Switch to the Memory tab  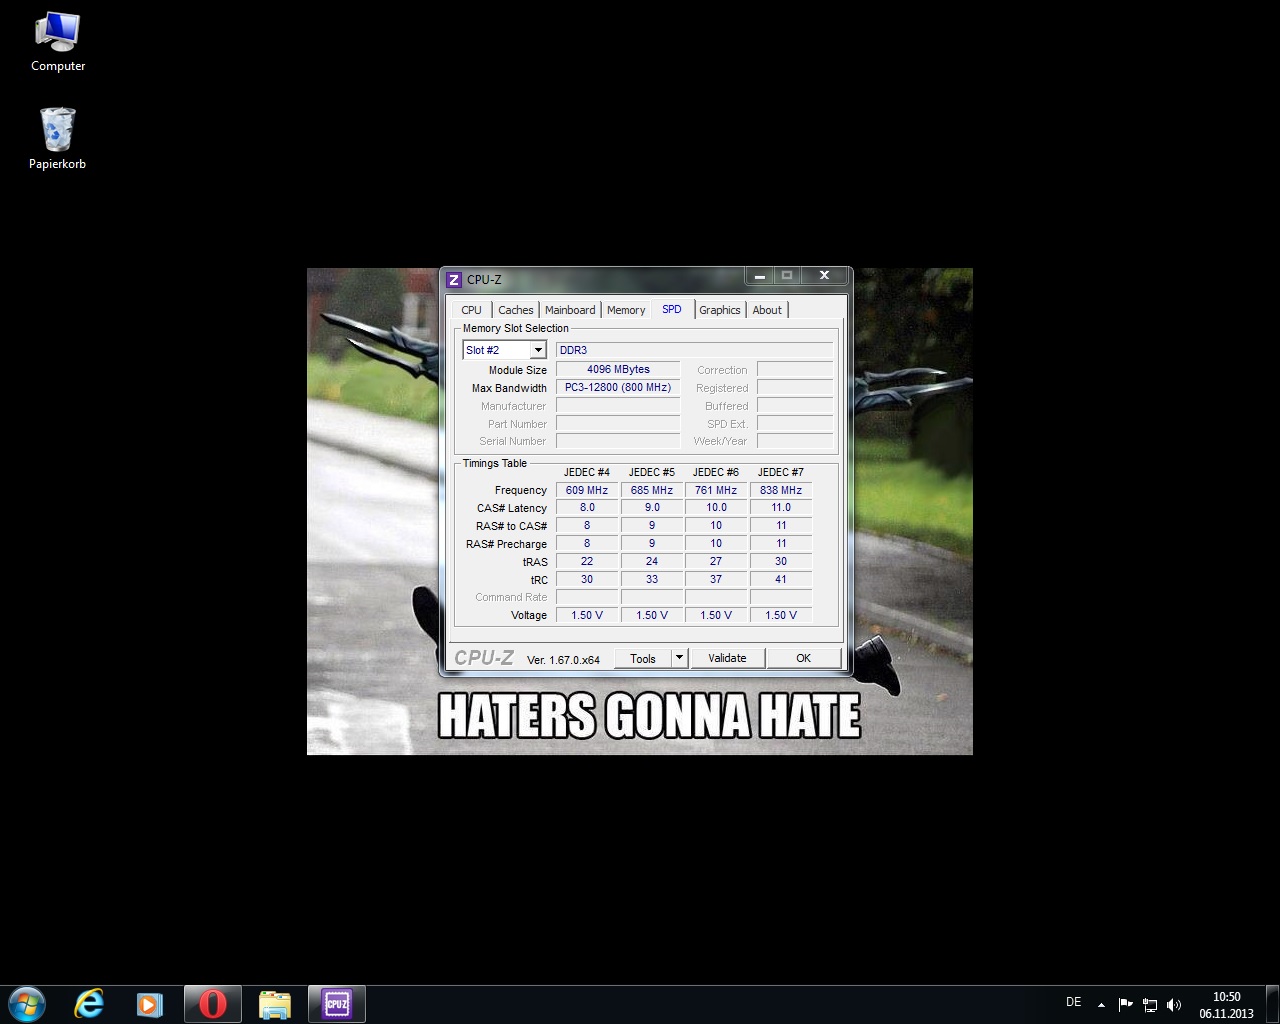(x=626, y=310)
